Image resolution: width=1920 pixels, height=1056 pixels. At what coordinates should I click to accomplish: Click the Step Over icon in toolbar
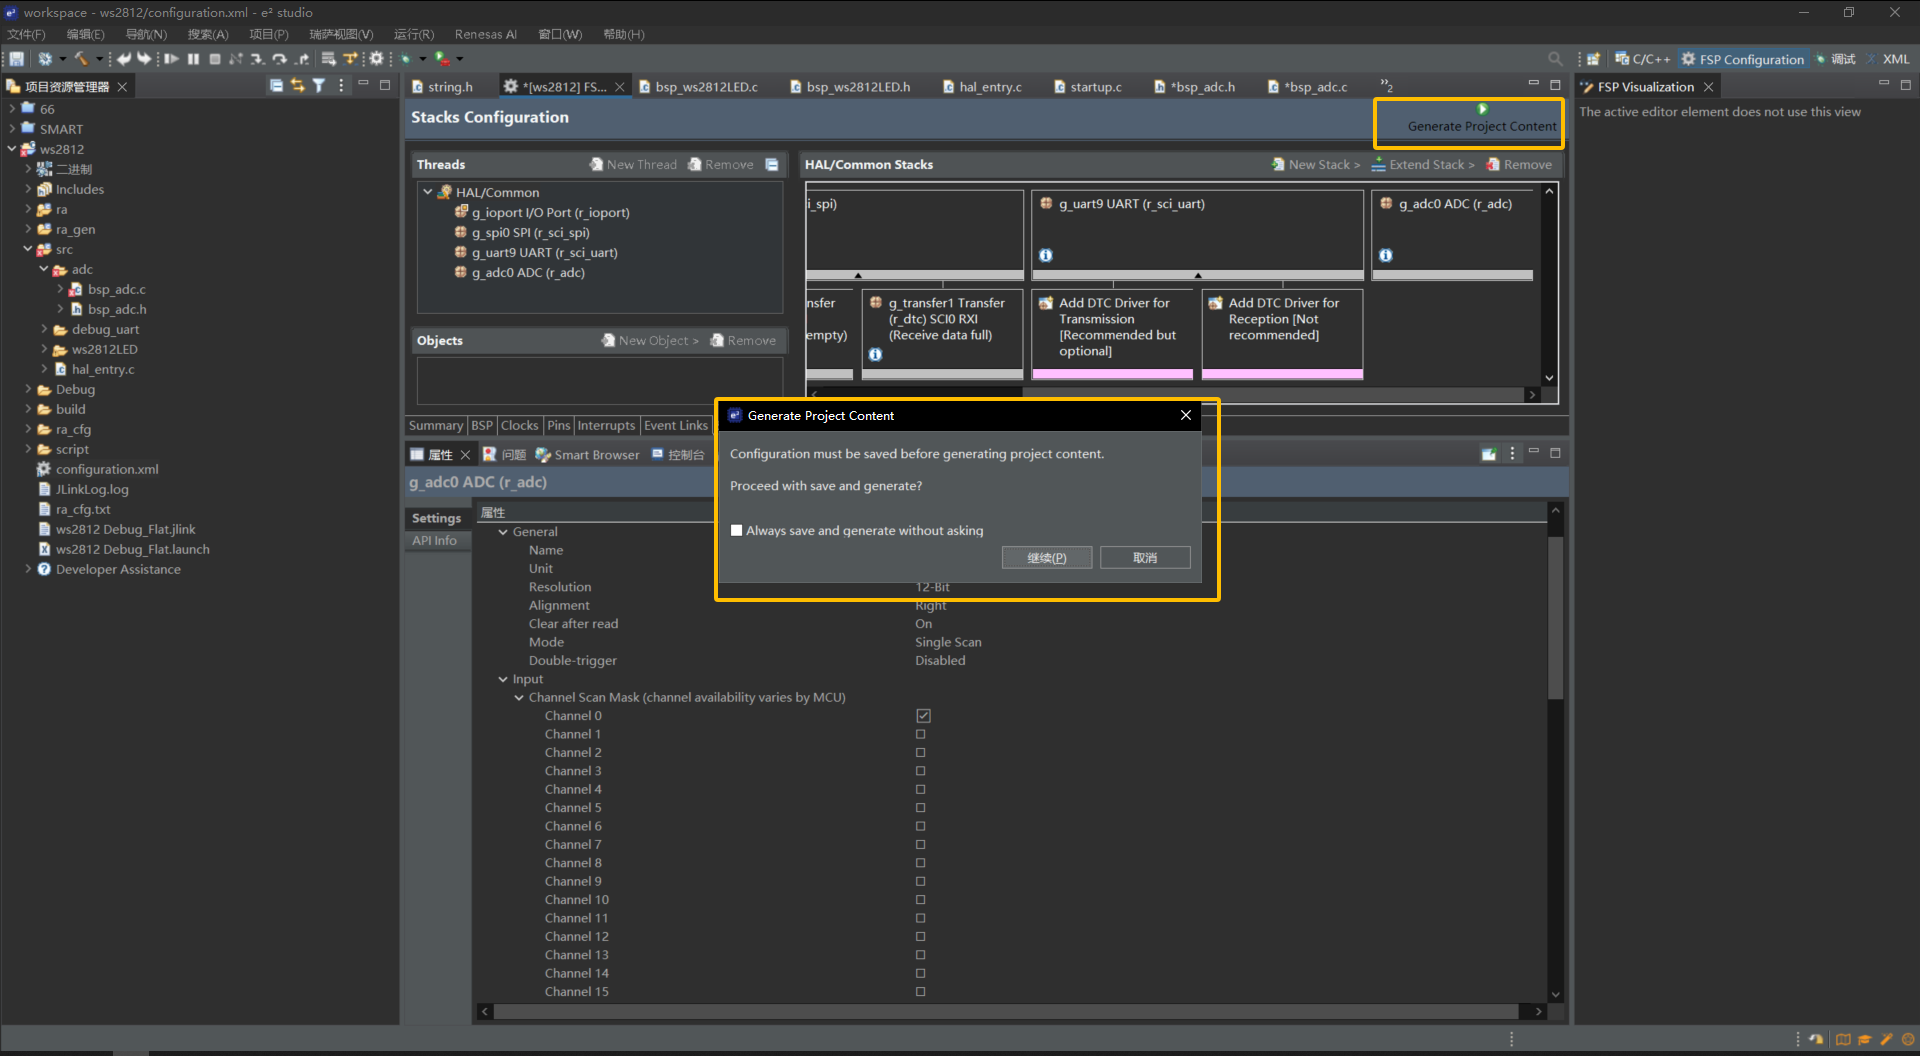click(279, 59)
